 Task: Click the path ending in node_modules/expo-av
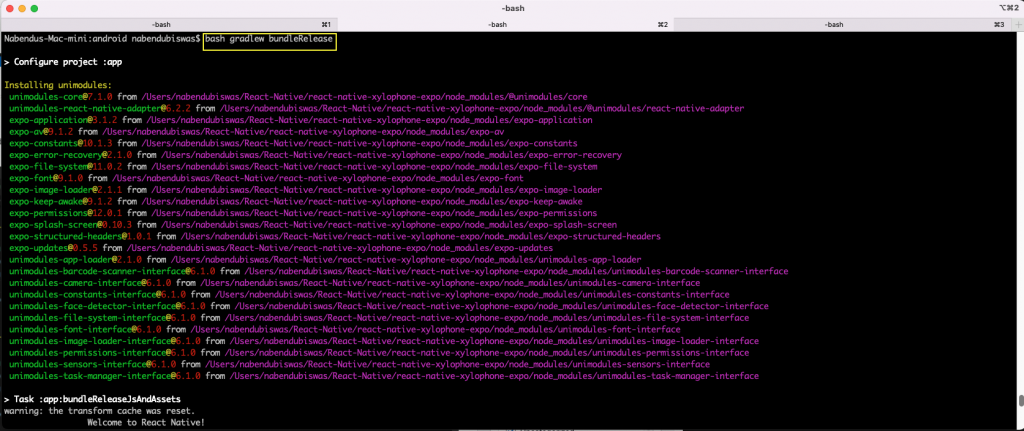coord(302,132)
